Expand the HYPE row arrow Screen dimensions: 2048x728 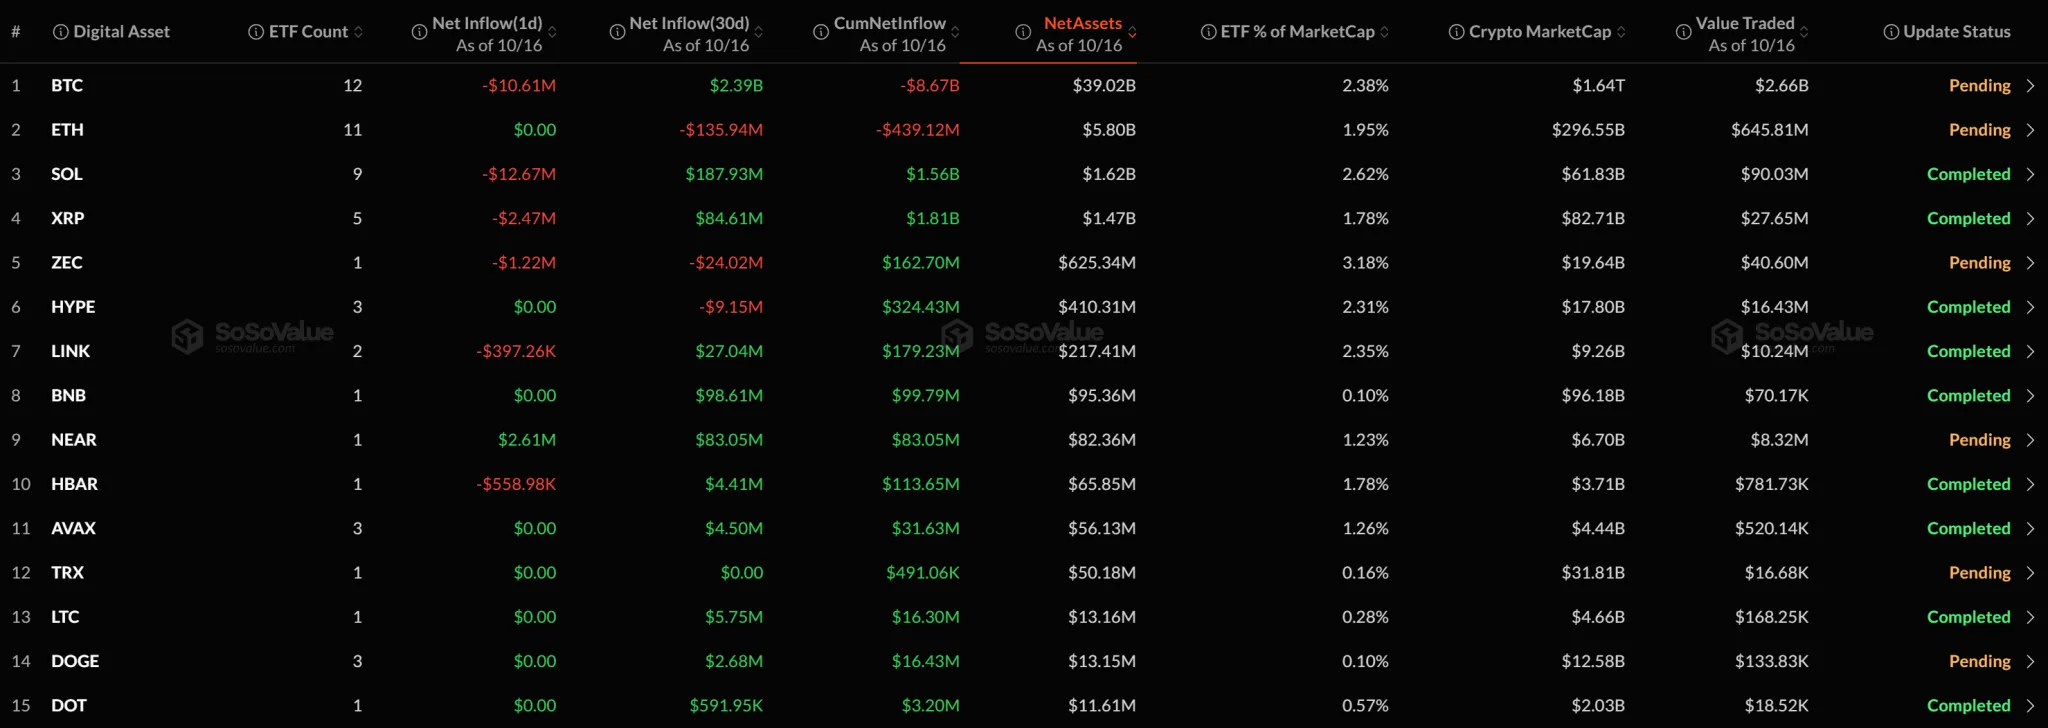pyautogui.click(x=2030, y=307)
